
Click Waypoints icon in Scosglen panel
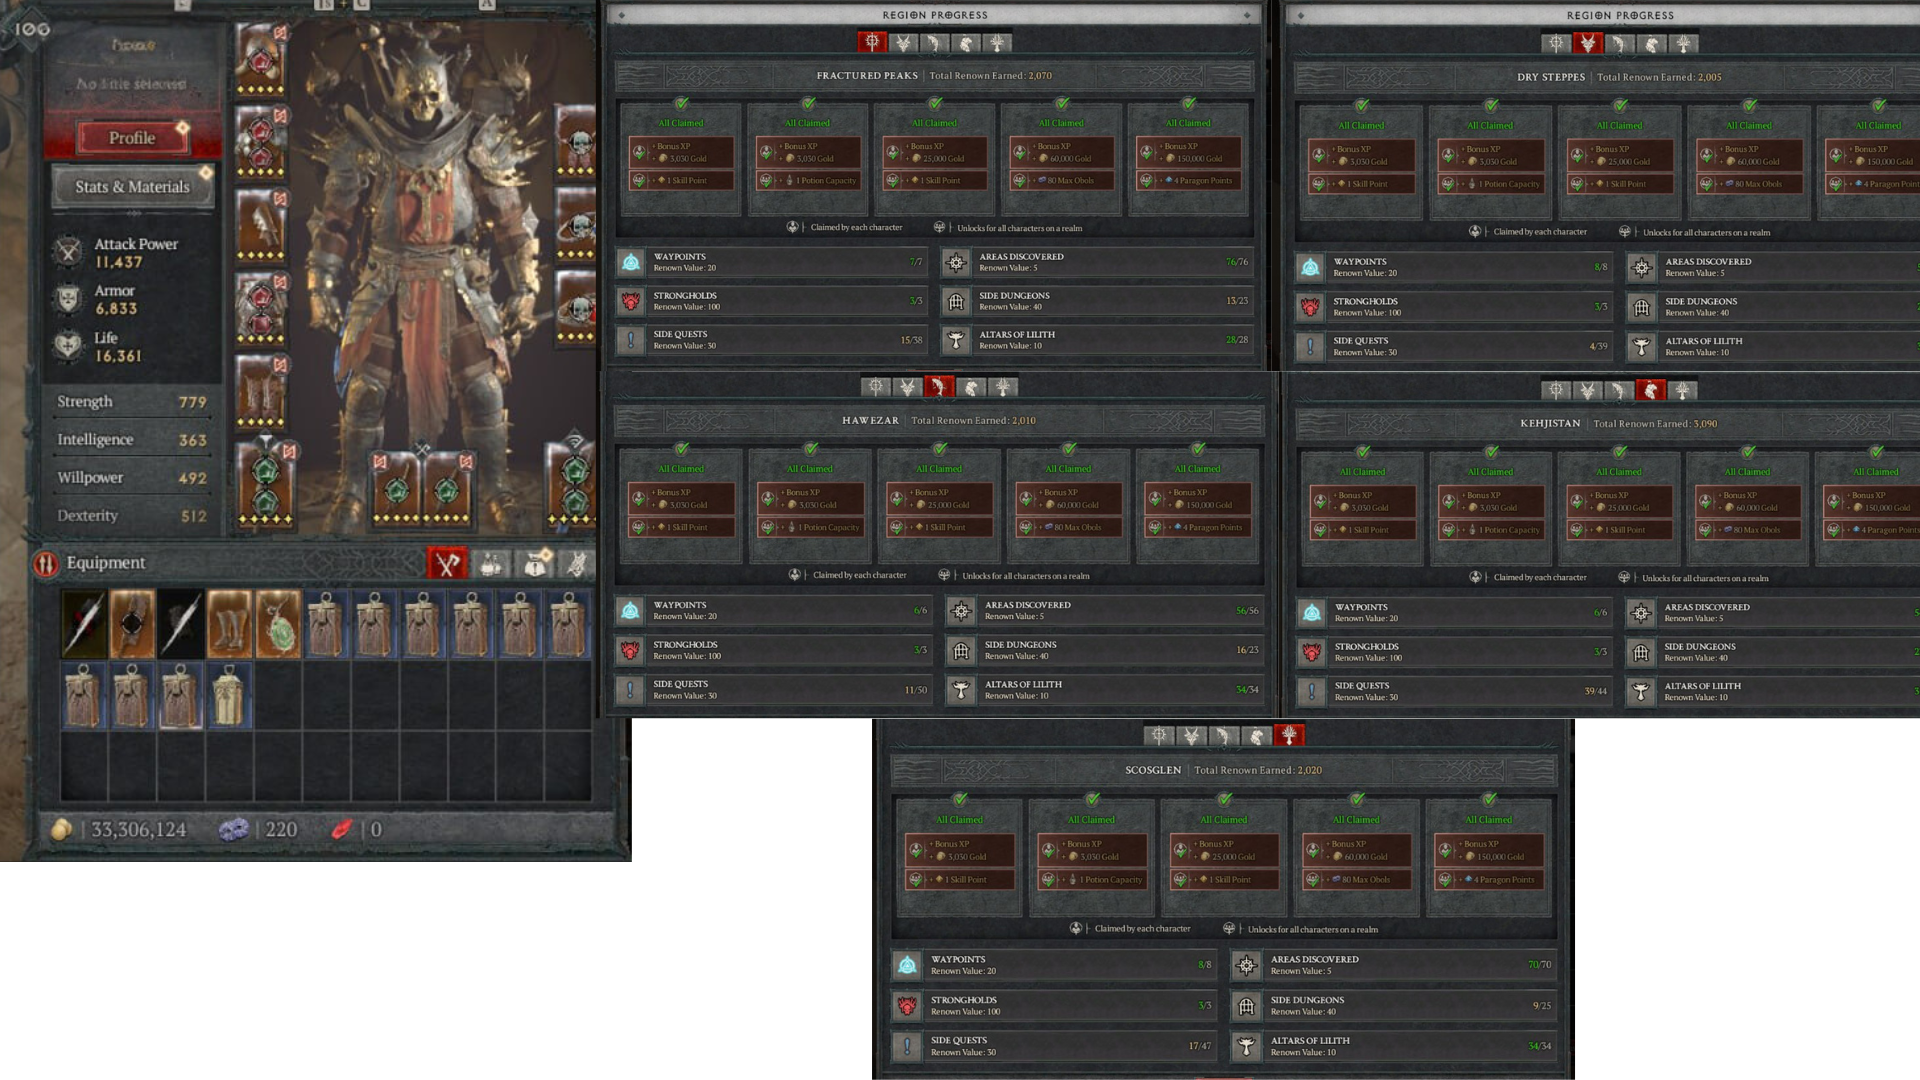click(x=907, y=965)
